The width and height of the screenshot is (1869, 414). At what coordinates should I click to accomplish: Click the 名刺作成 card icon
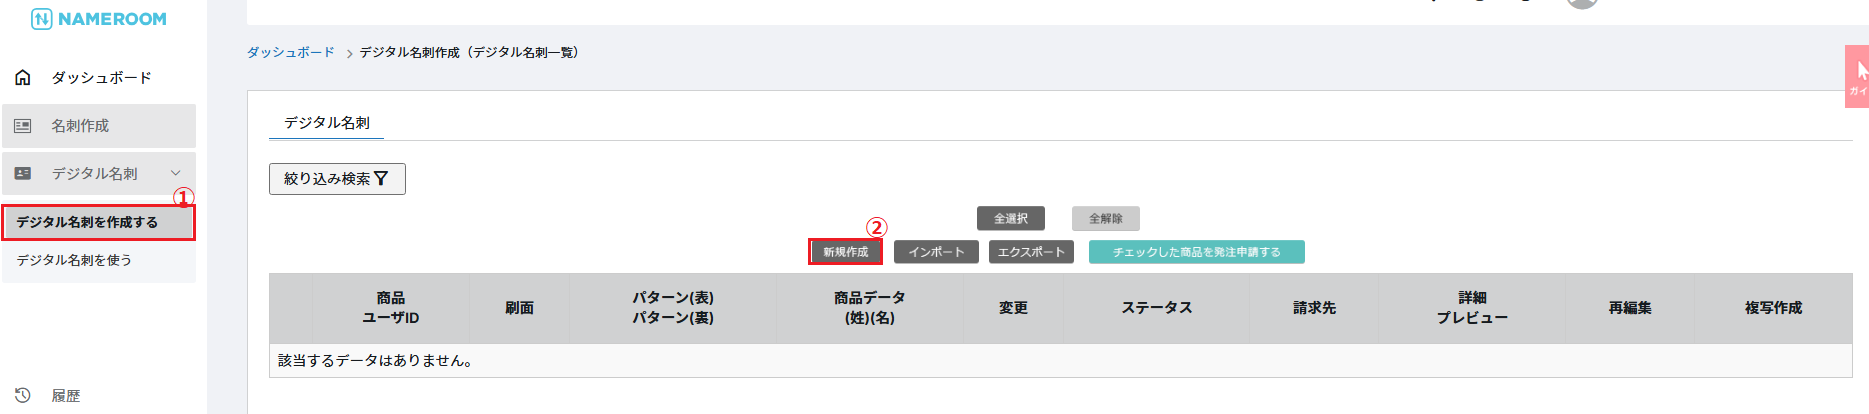(23, 126)
